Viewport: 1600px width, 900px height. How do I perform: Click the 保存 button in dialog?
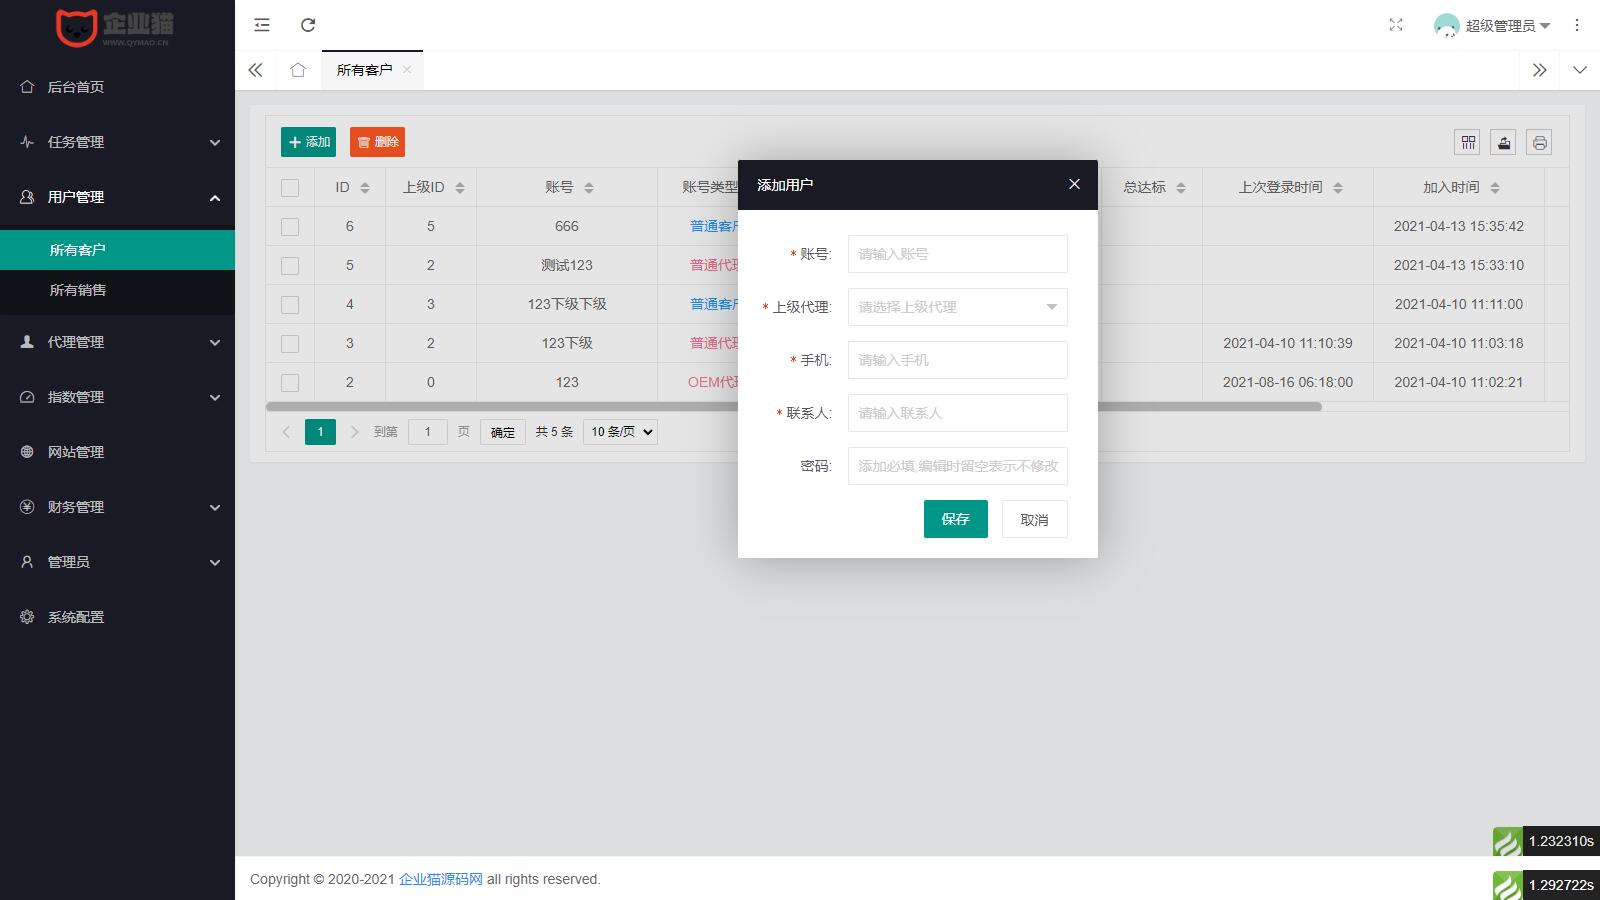coord(955,519)
